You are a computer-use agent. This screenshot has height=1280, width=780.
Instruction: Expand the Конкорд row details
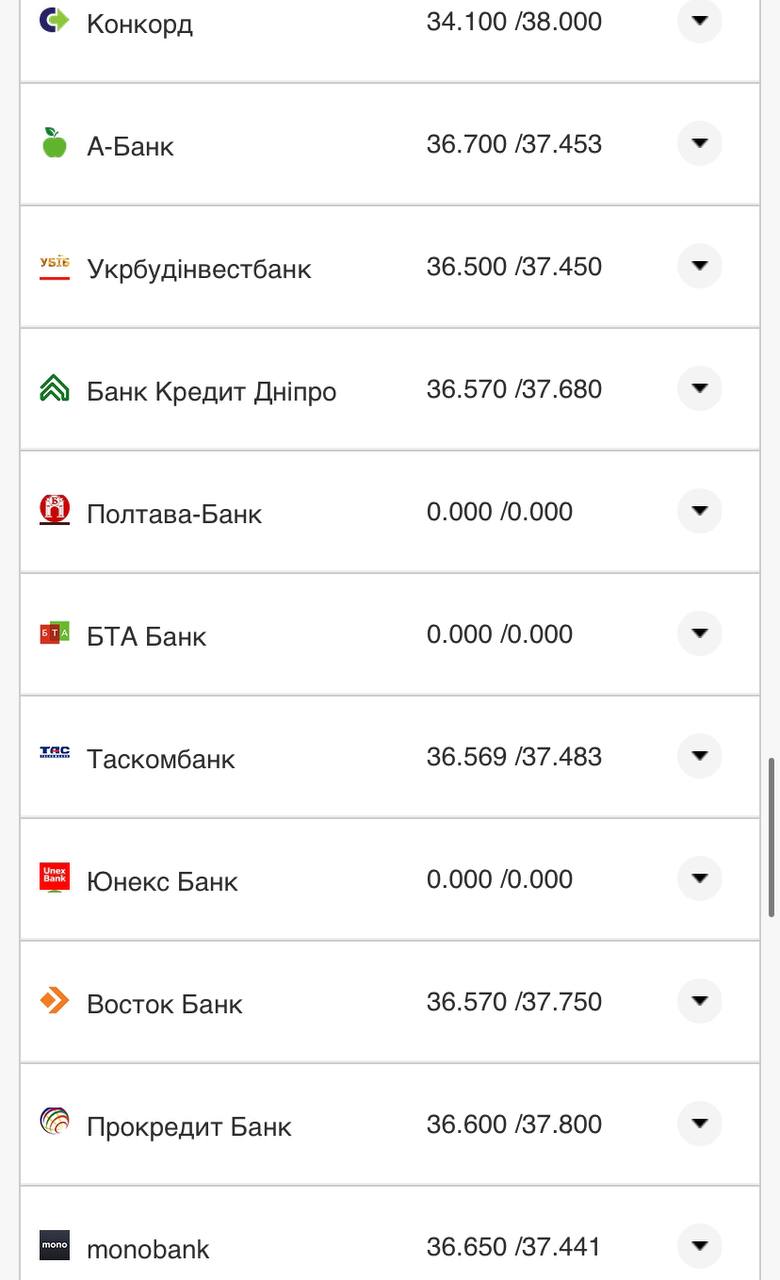(699, 21)
